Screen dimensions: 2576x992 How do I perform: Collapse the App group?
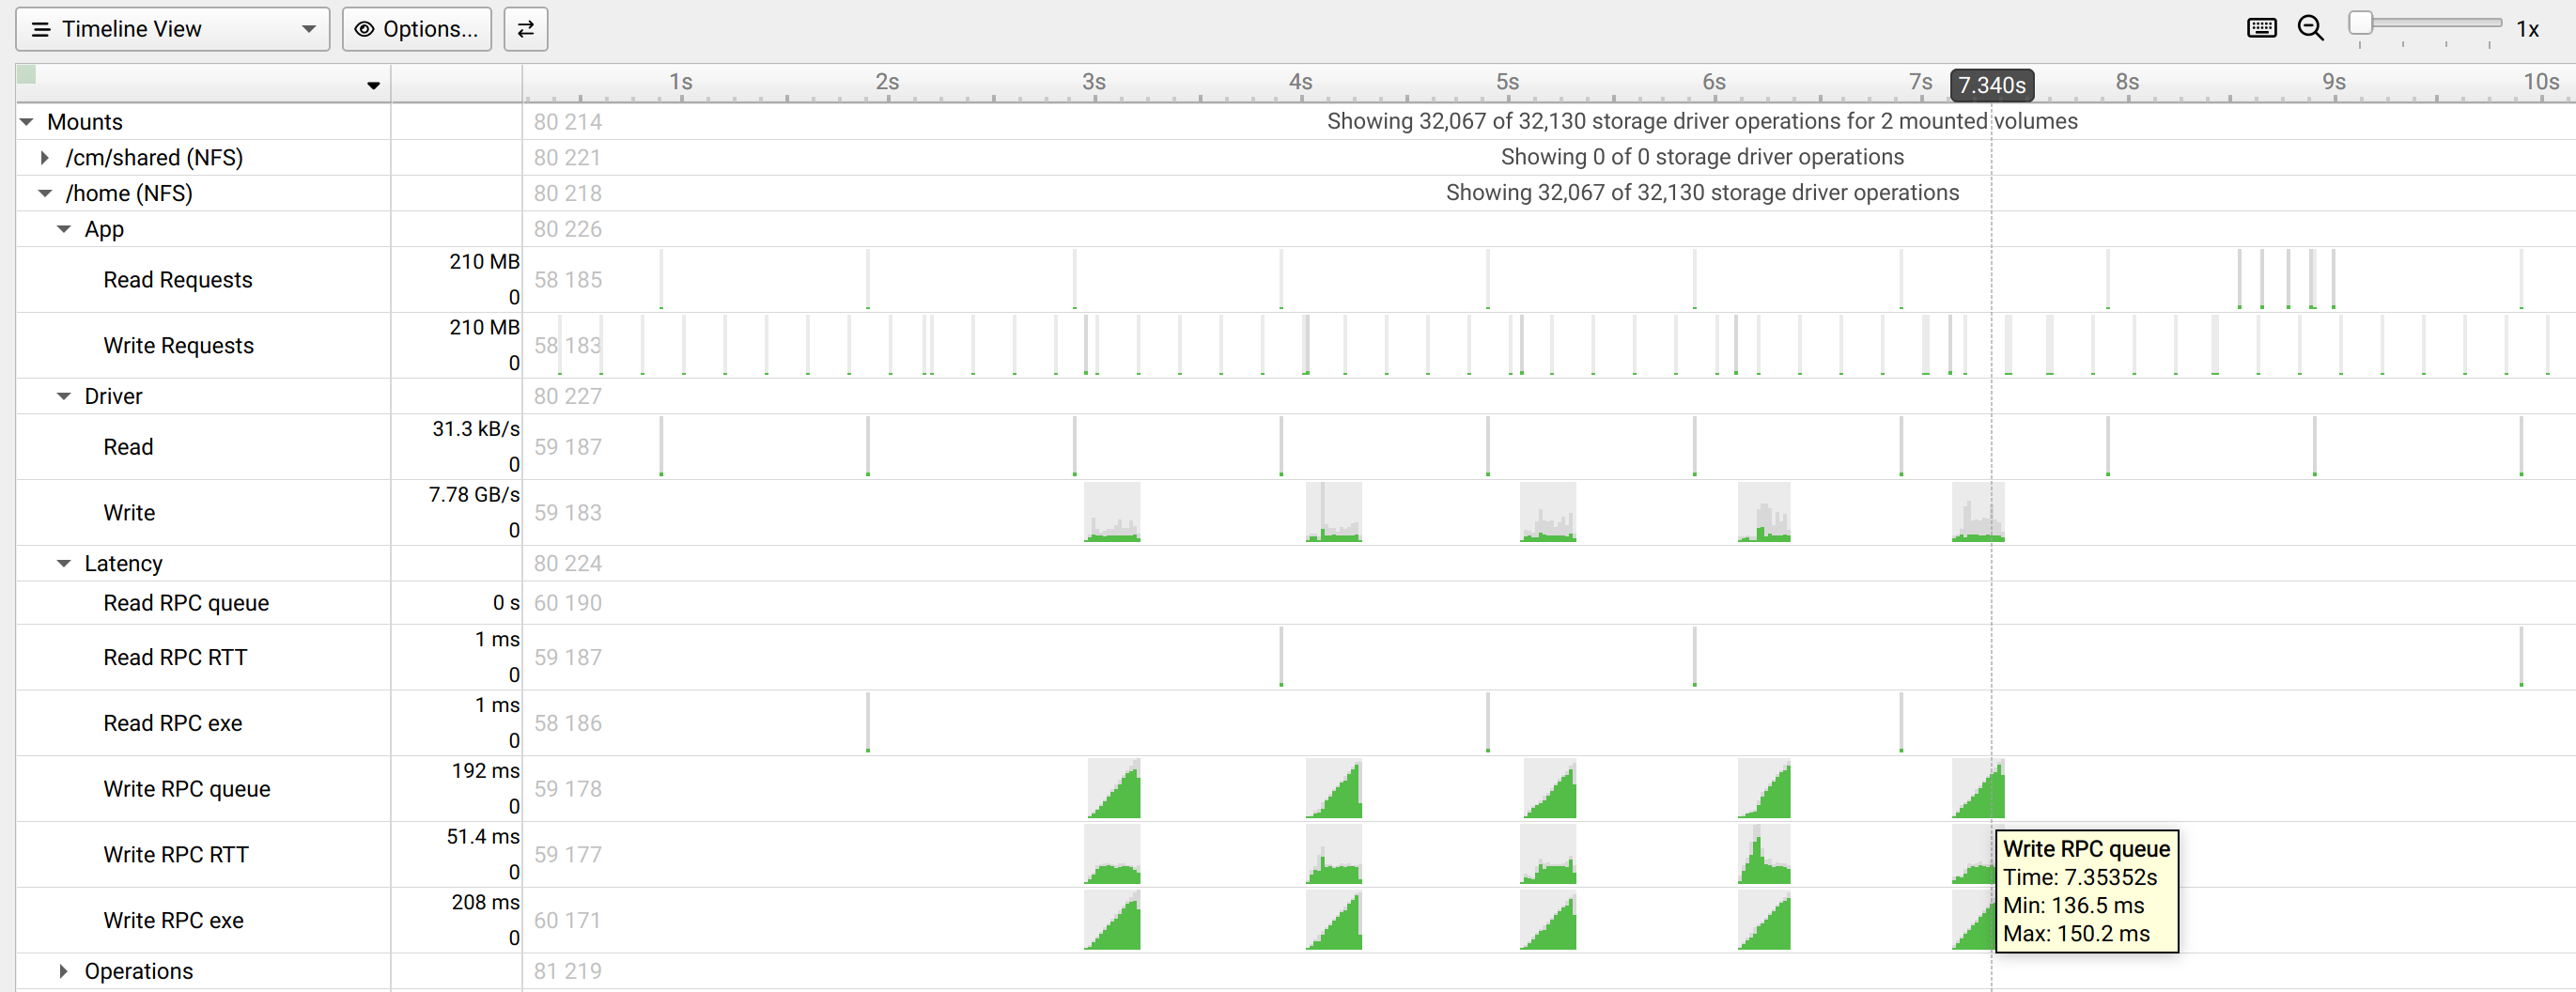click(64, 230)
